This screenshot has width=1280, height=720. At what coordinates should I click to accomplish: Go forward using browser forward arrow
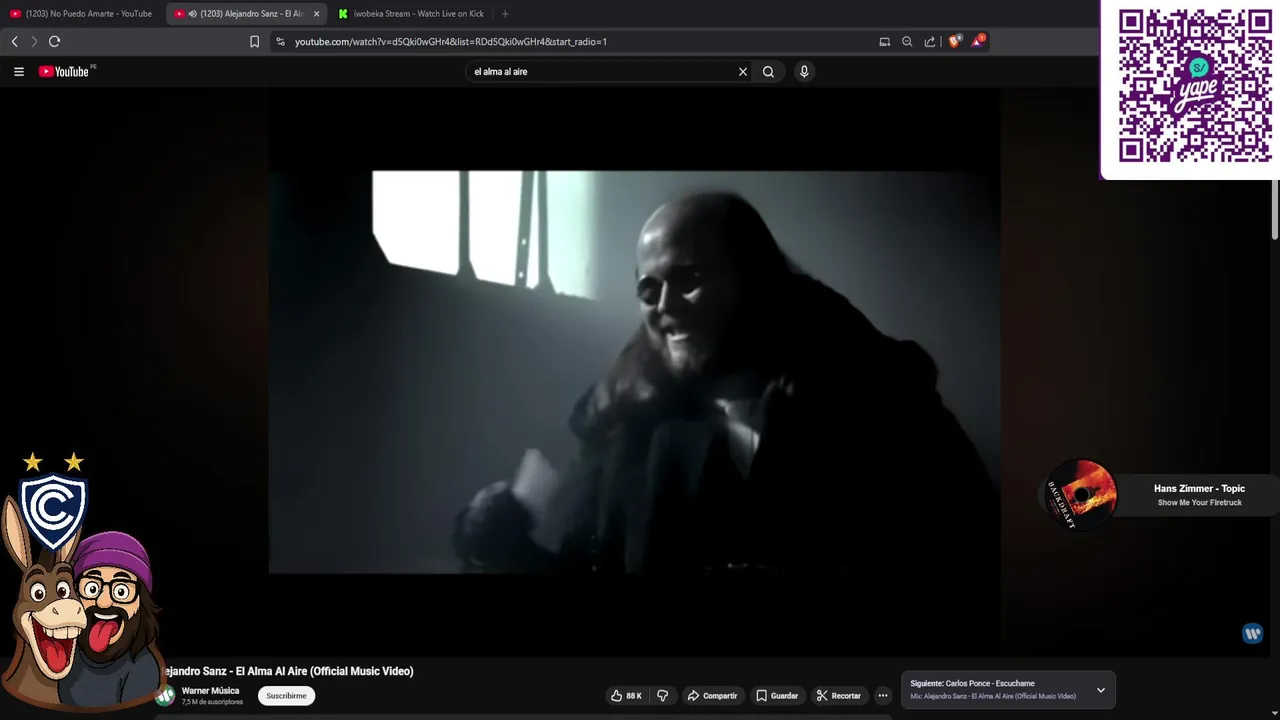coord(34,41)
